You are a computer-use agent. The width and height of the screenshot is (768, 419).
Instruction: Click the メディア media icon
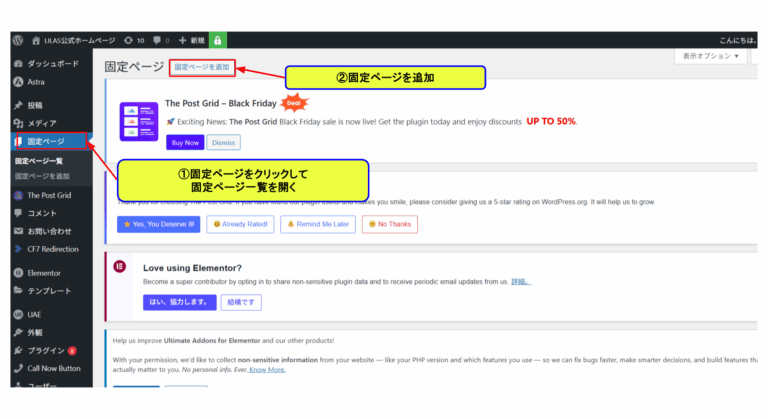[x=19, y=123]
